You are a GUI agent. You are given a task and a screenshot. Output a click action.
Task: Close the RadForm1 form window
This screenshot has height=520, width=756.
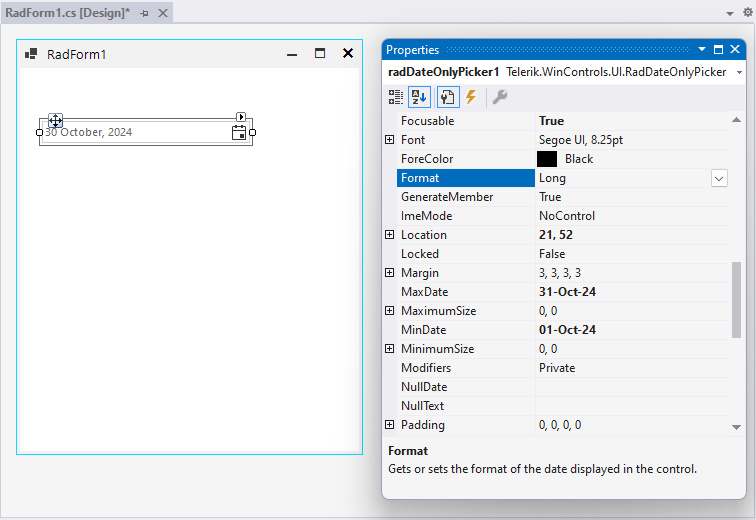(348, 53)
